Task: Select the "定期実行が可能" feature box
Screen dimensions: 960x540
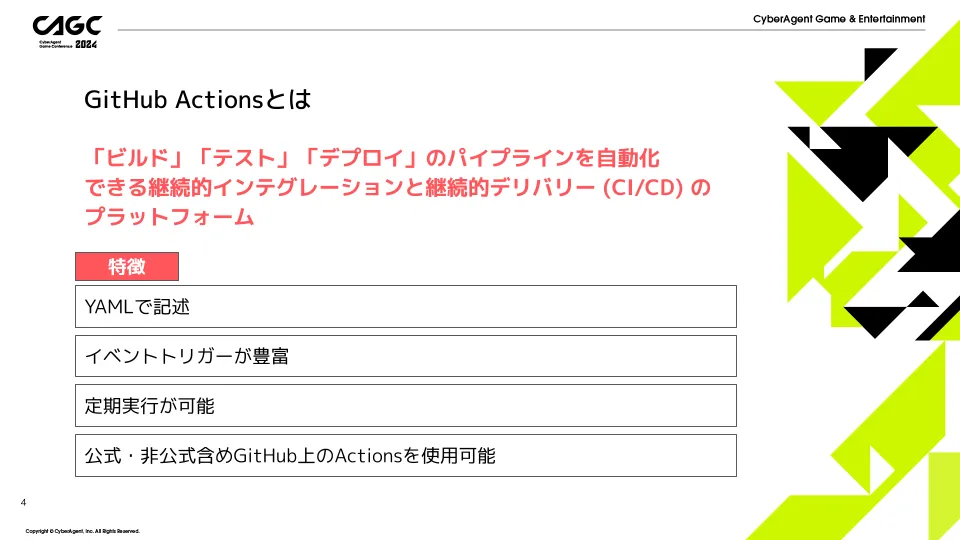Action: click(x=405, y=406)
